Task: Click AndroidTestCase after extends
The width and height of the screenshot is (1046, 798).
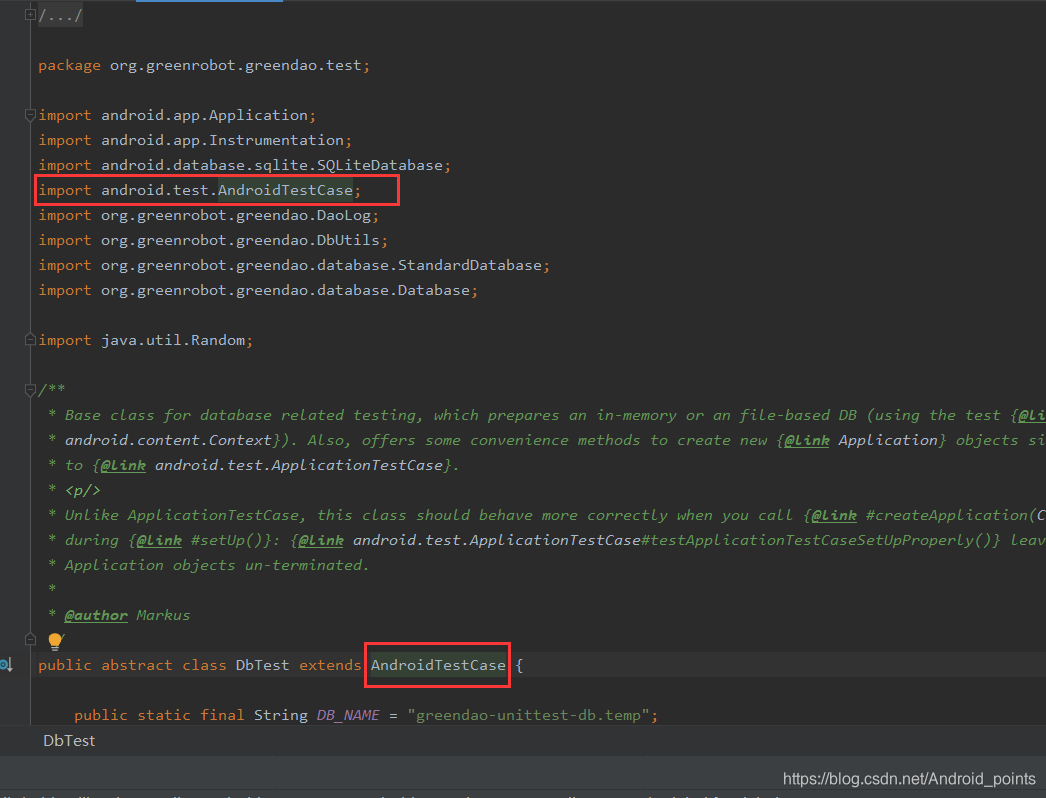Action: pos(438,665)
